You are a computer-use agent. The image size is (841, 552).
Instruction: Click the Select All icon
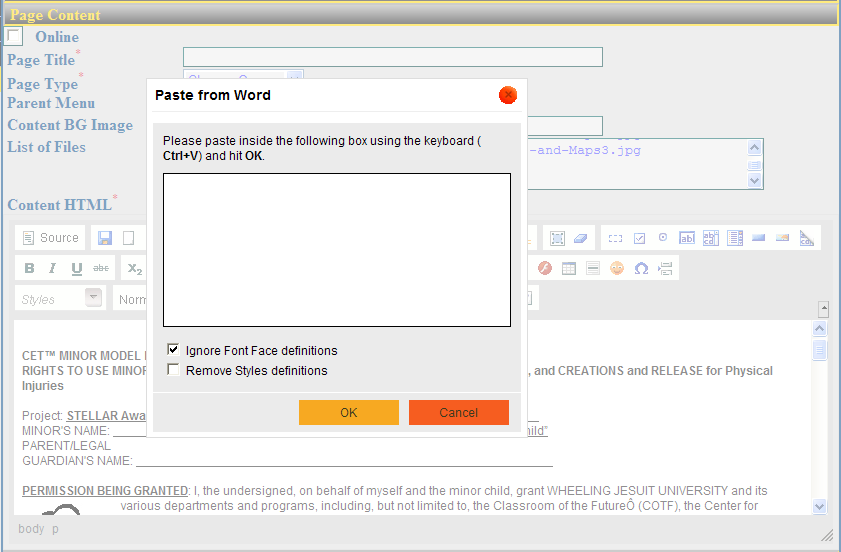[x=558, y=238]
